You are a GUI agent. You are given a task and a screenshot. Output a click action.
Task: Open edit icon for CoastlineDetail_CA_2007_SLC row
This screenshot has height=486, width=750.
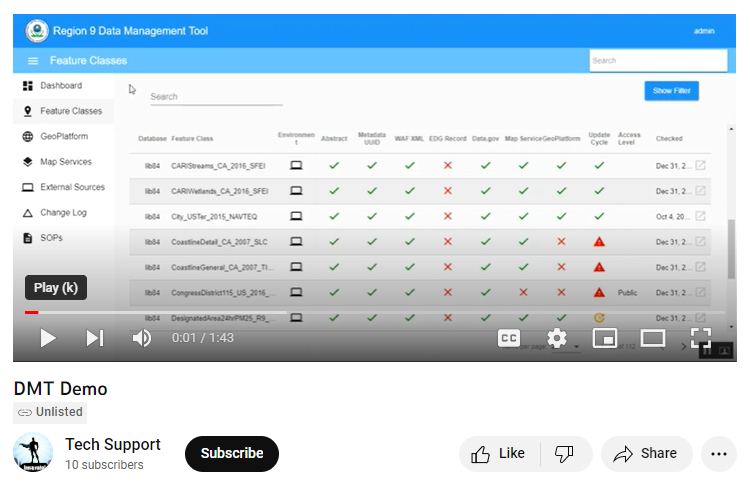700,242
